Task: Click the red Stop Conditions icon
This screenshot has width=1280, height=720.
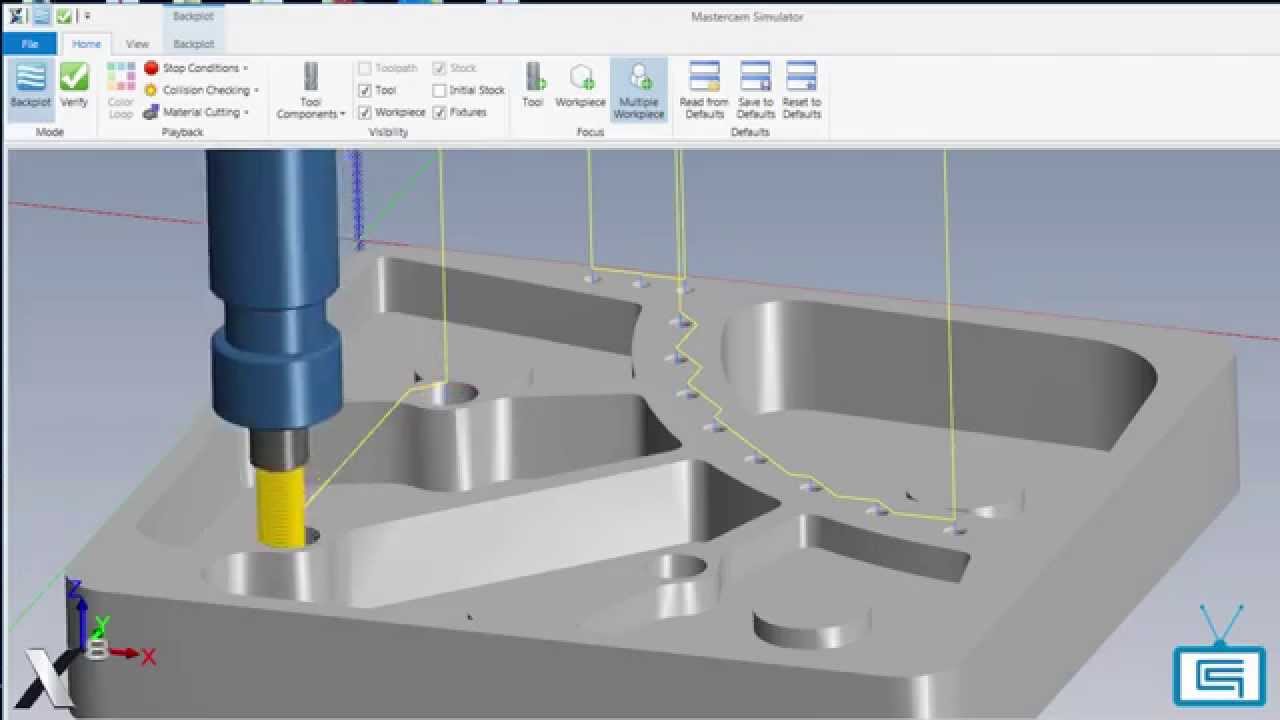Action: point(151,68)
